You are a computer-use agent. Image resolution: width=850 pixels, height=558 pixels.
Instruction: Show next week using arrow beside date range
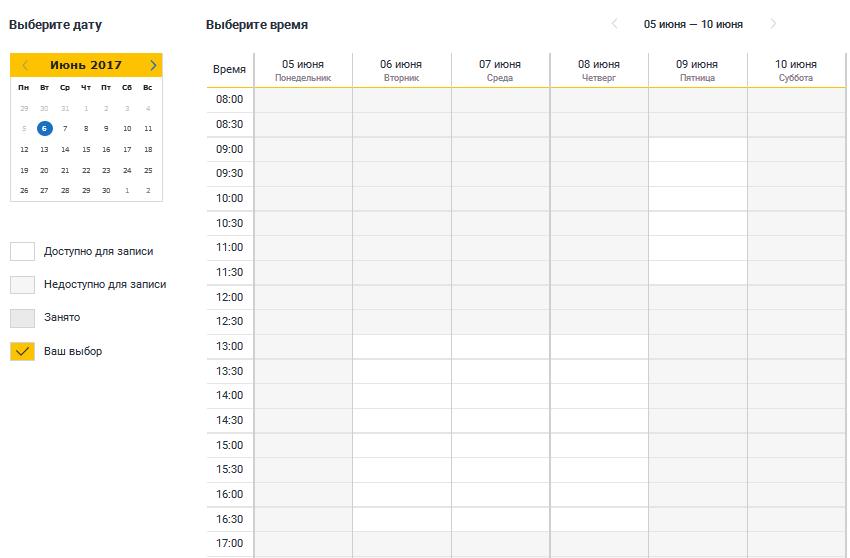point(773,24)
